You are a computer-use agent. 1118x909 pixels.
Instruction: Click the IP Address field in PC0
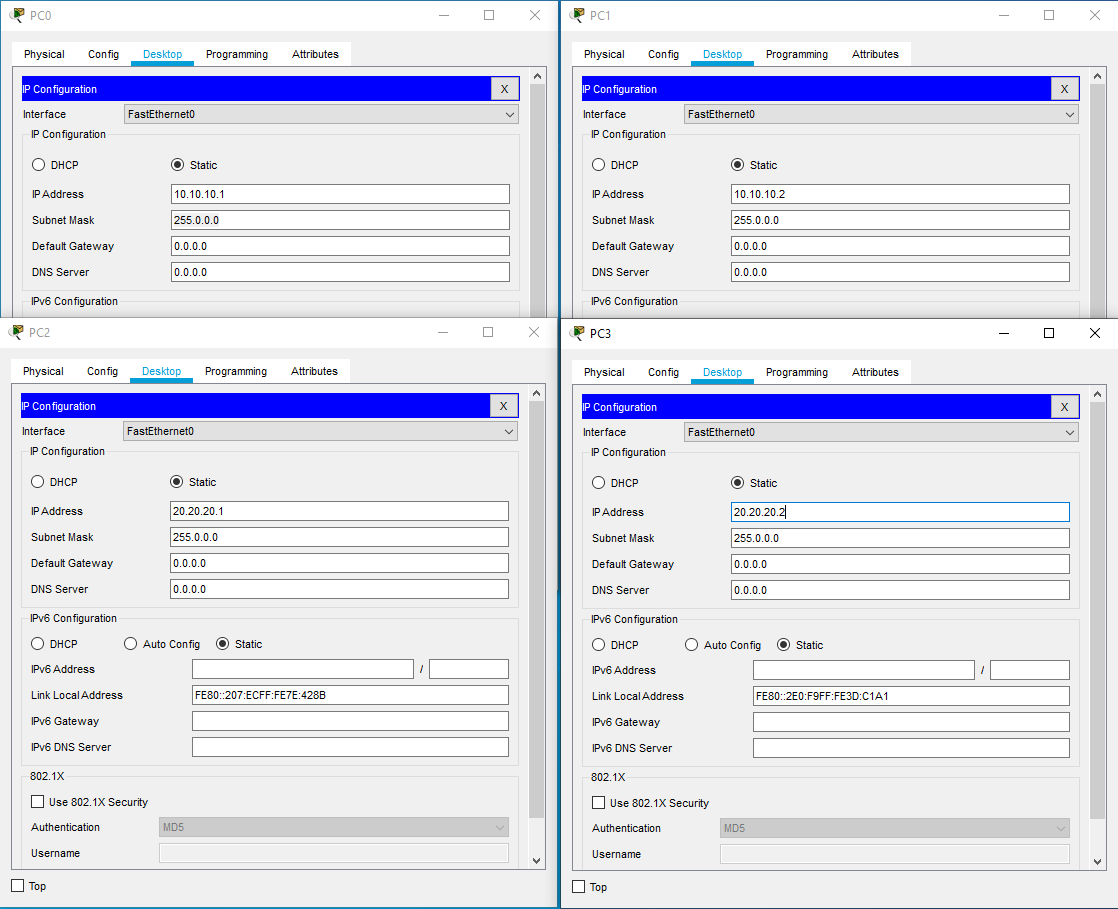[x=340, y=194]
